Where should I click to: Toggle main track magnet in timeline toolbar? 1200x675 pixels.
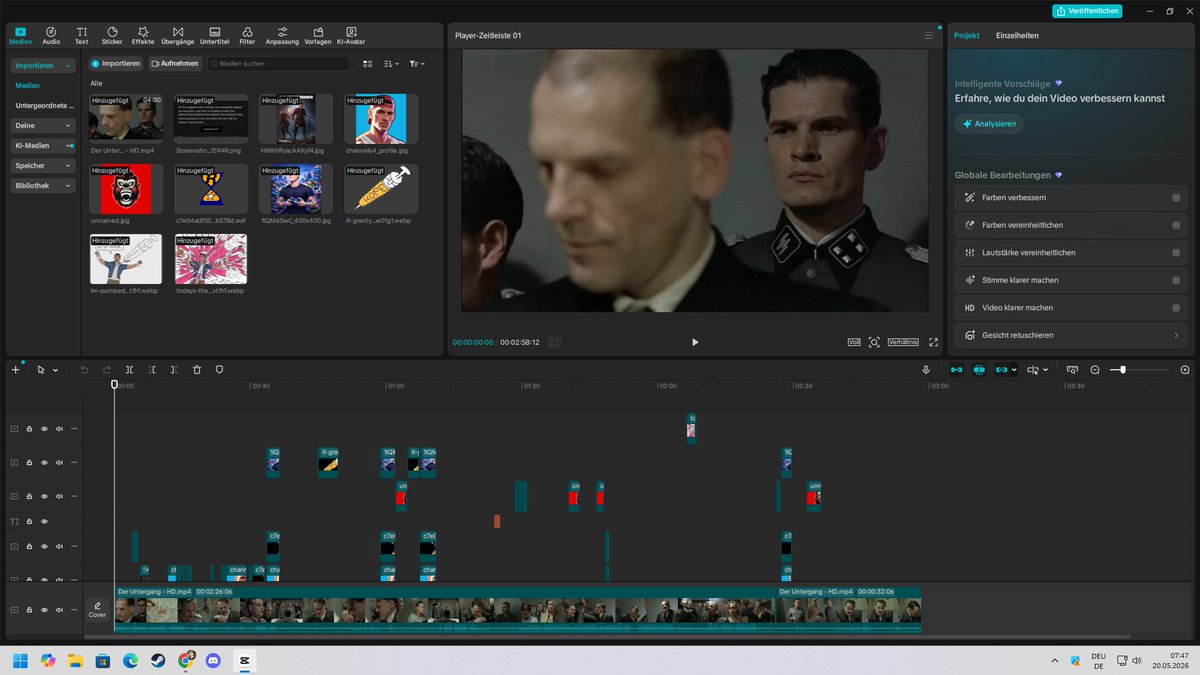click(956, 370)
